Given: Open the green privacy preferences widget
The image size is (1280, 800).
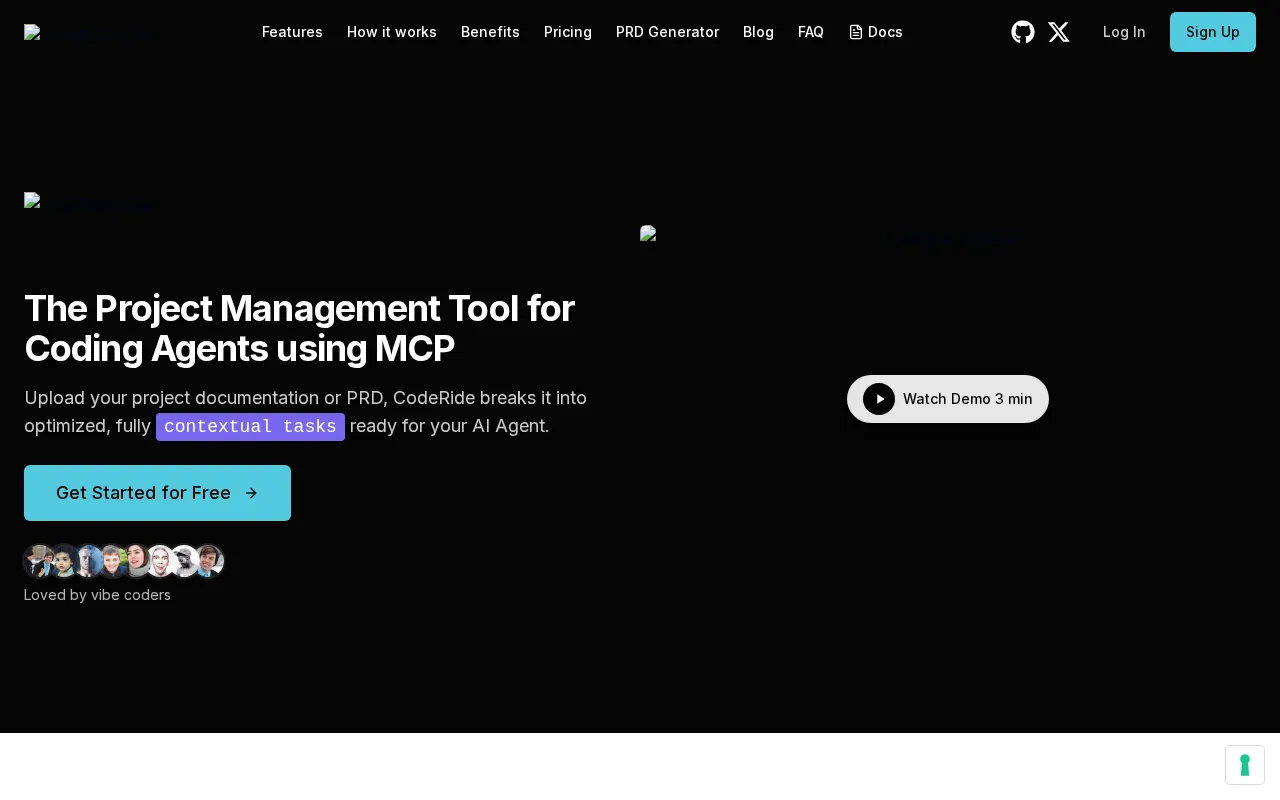Looking at the screenshot, I should pos(1245,765).
